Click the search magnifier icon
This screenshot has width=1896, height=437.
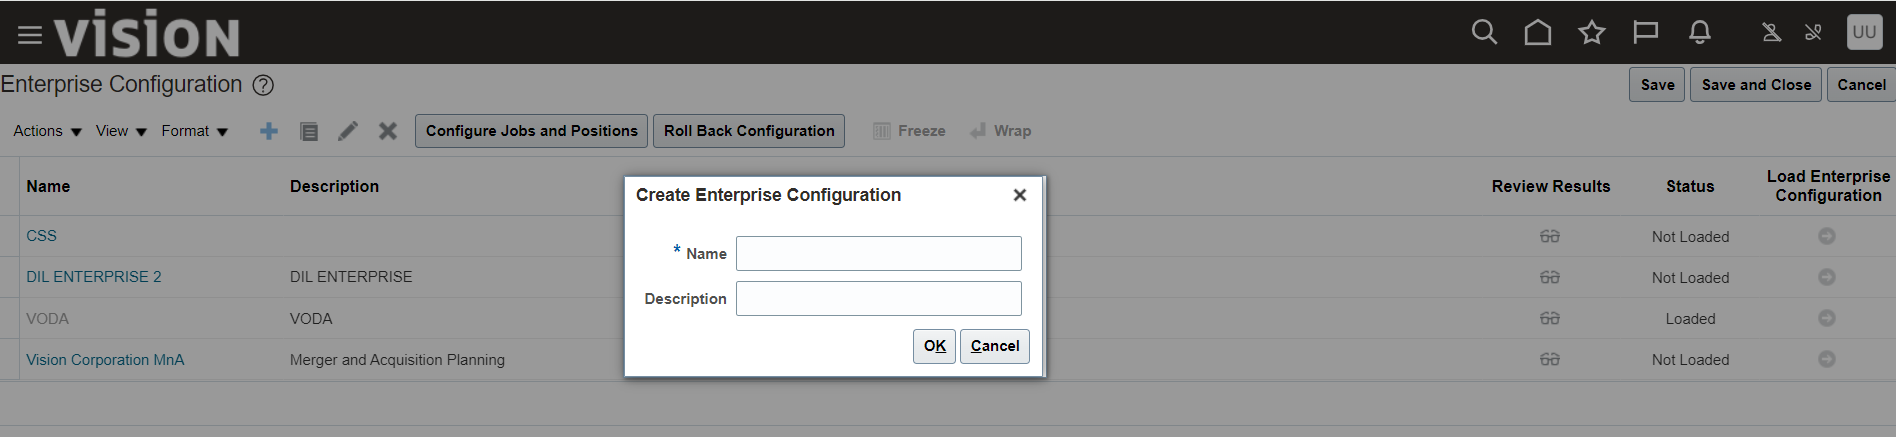click(1484, 33)
